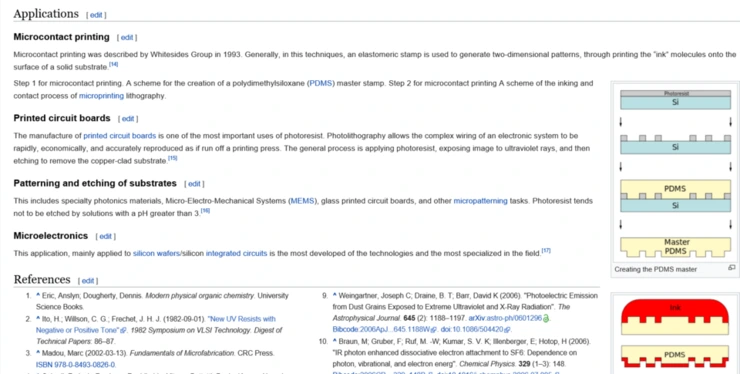
Task: Open the edit link for Printed circuit boards
Action: 128,119
